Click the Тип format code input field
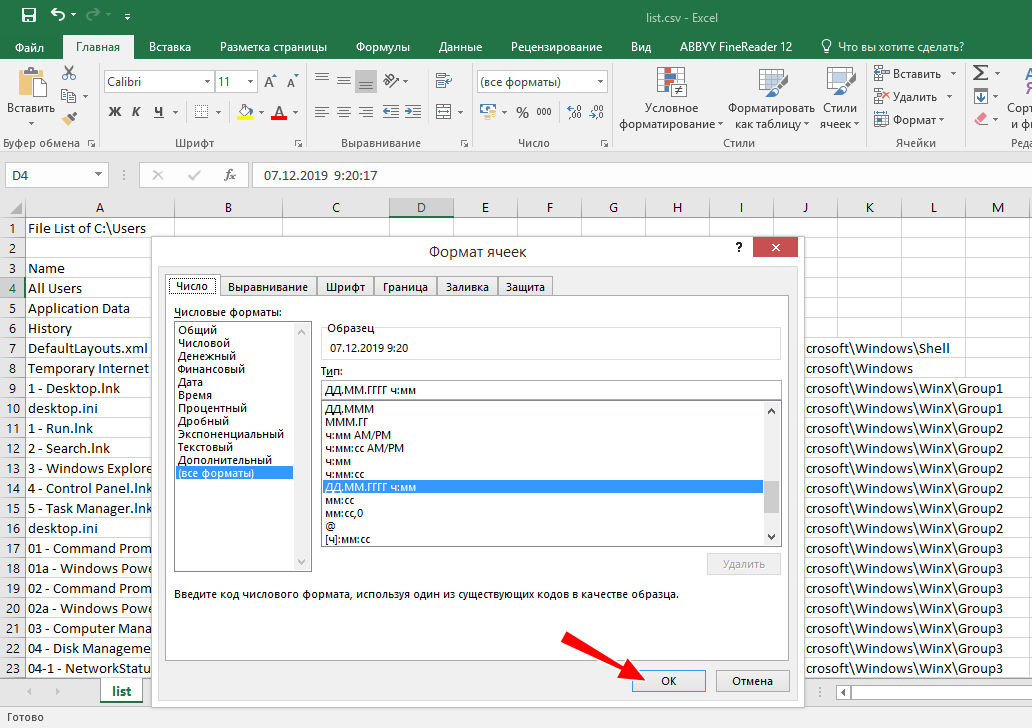The image size is (1032, 728). [x=550, y=389]
